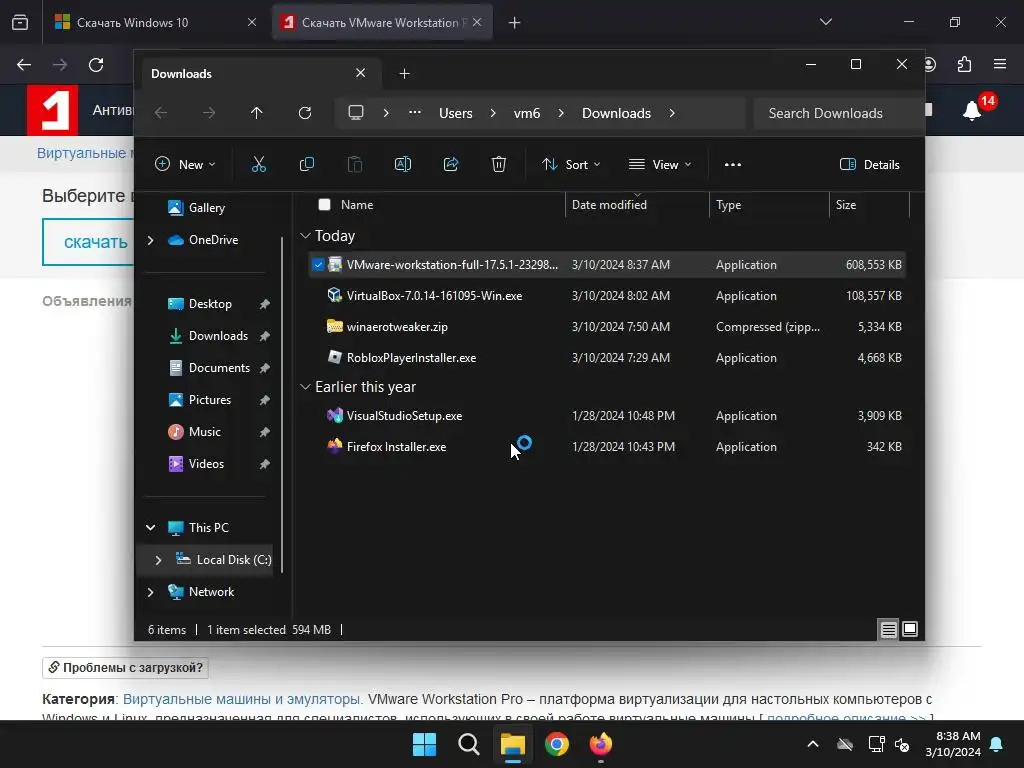Click the browser back arrow in Firefox window

(24, 65)
